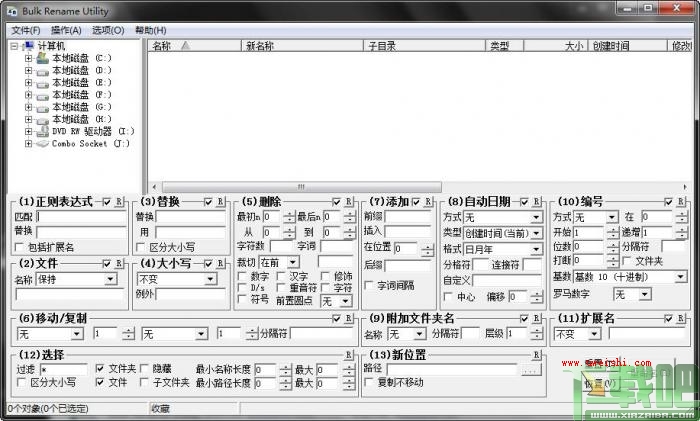Reset the (13)新位置 section with R button
700x421 pixels.
click(x=537, y=355)
